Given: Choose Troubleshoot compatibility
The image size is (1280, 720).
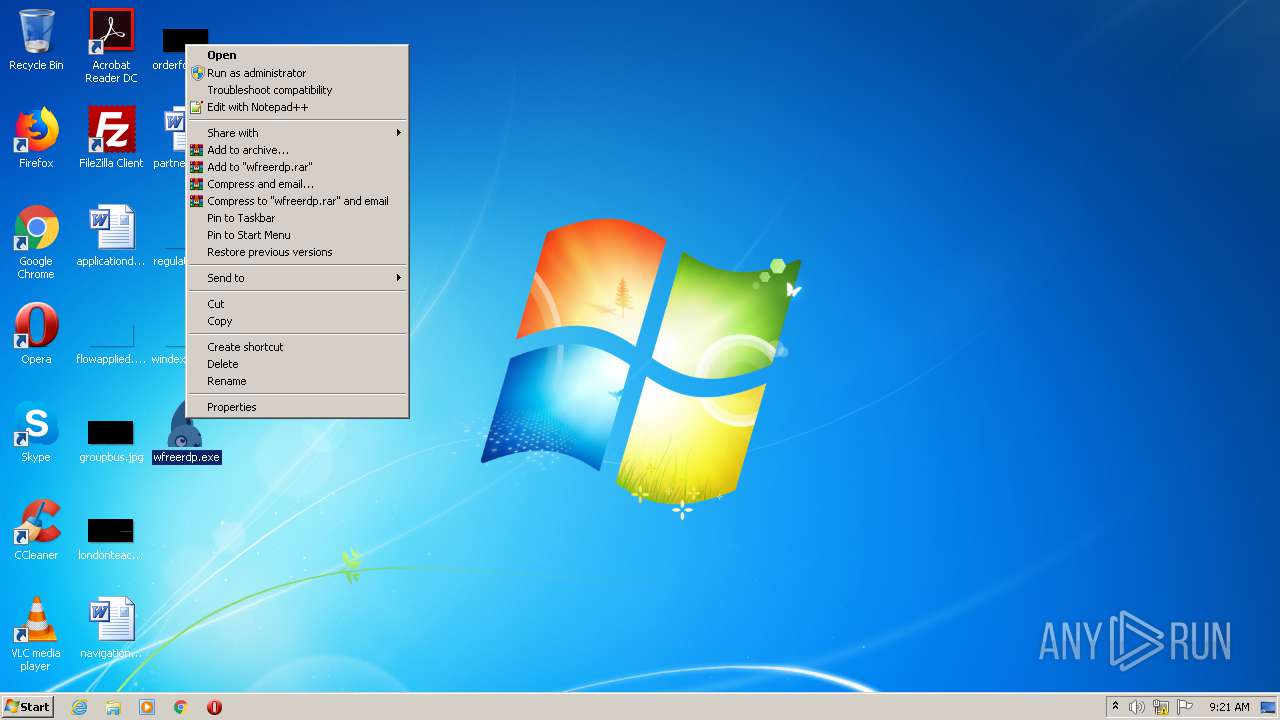Looking at the screenshot, I should click(x=297, y=90).
